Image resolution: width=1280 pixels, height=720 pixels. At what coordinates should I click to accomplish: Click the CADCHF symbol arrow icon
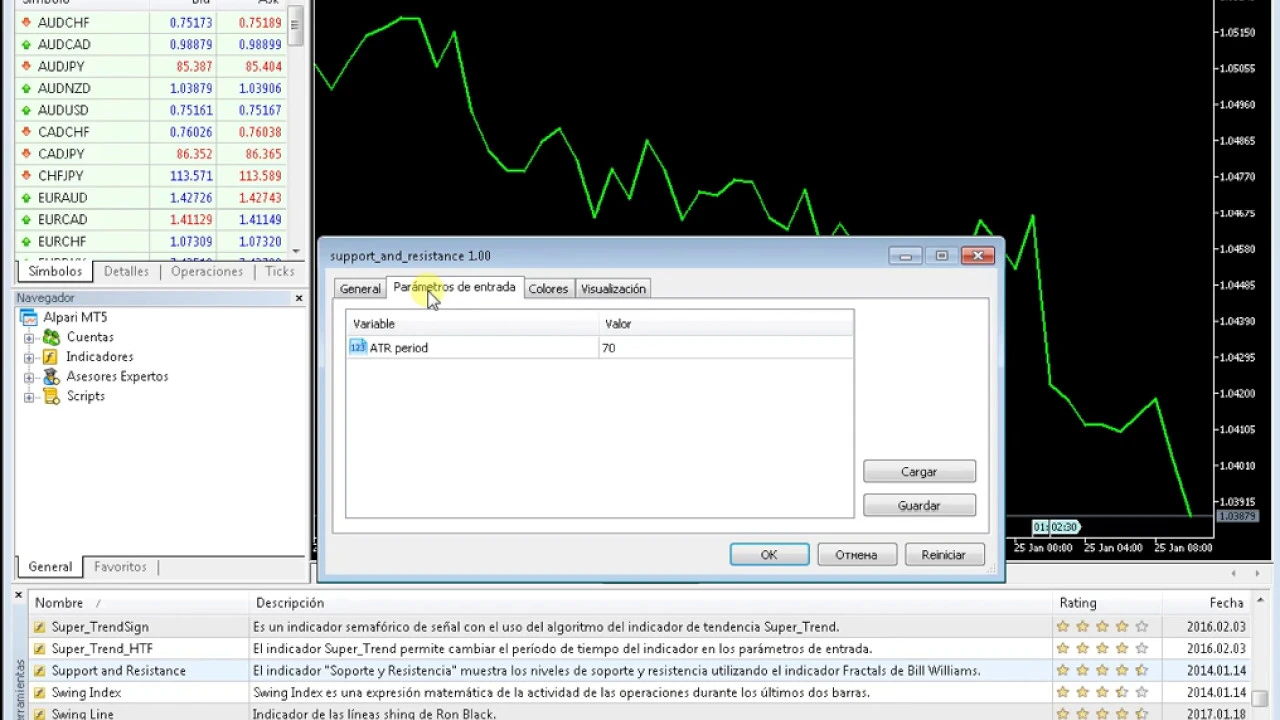[x=26, y=132]
